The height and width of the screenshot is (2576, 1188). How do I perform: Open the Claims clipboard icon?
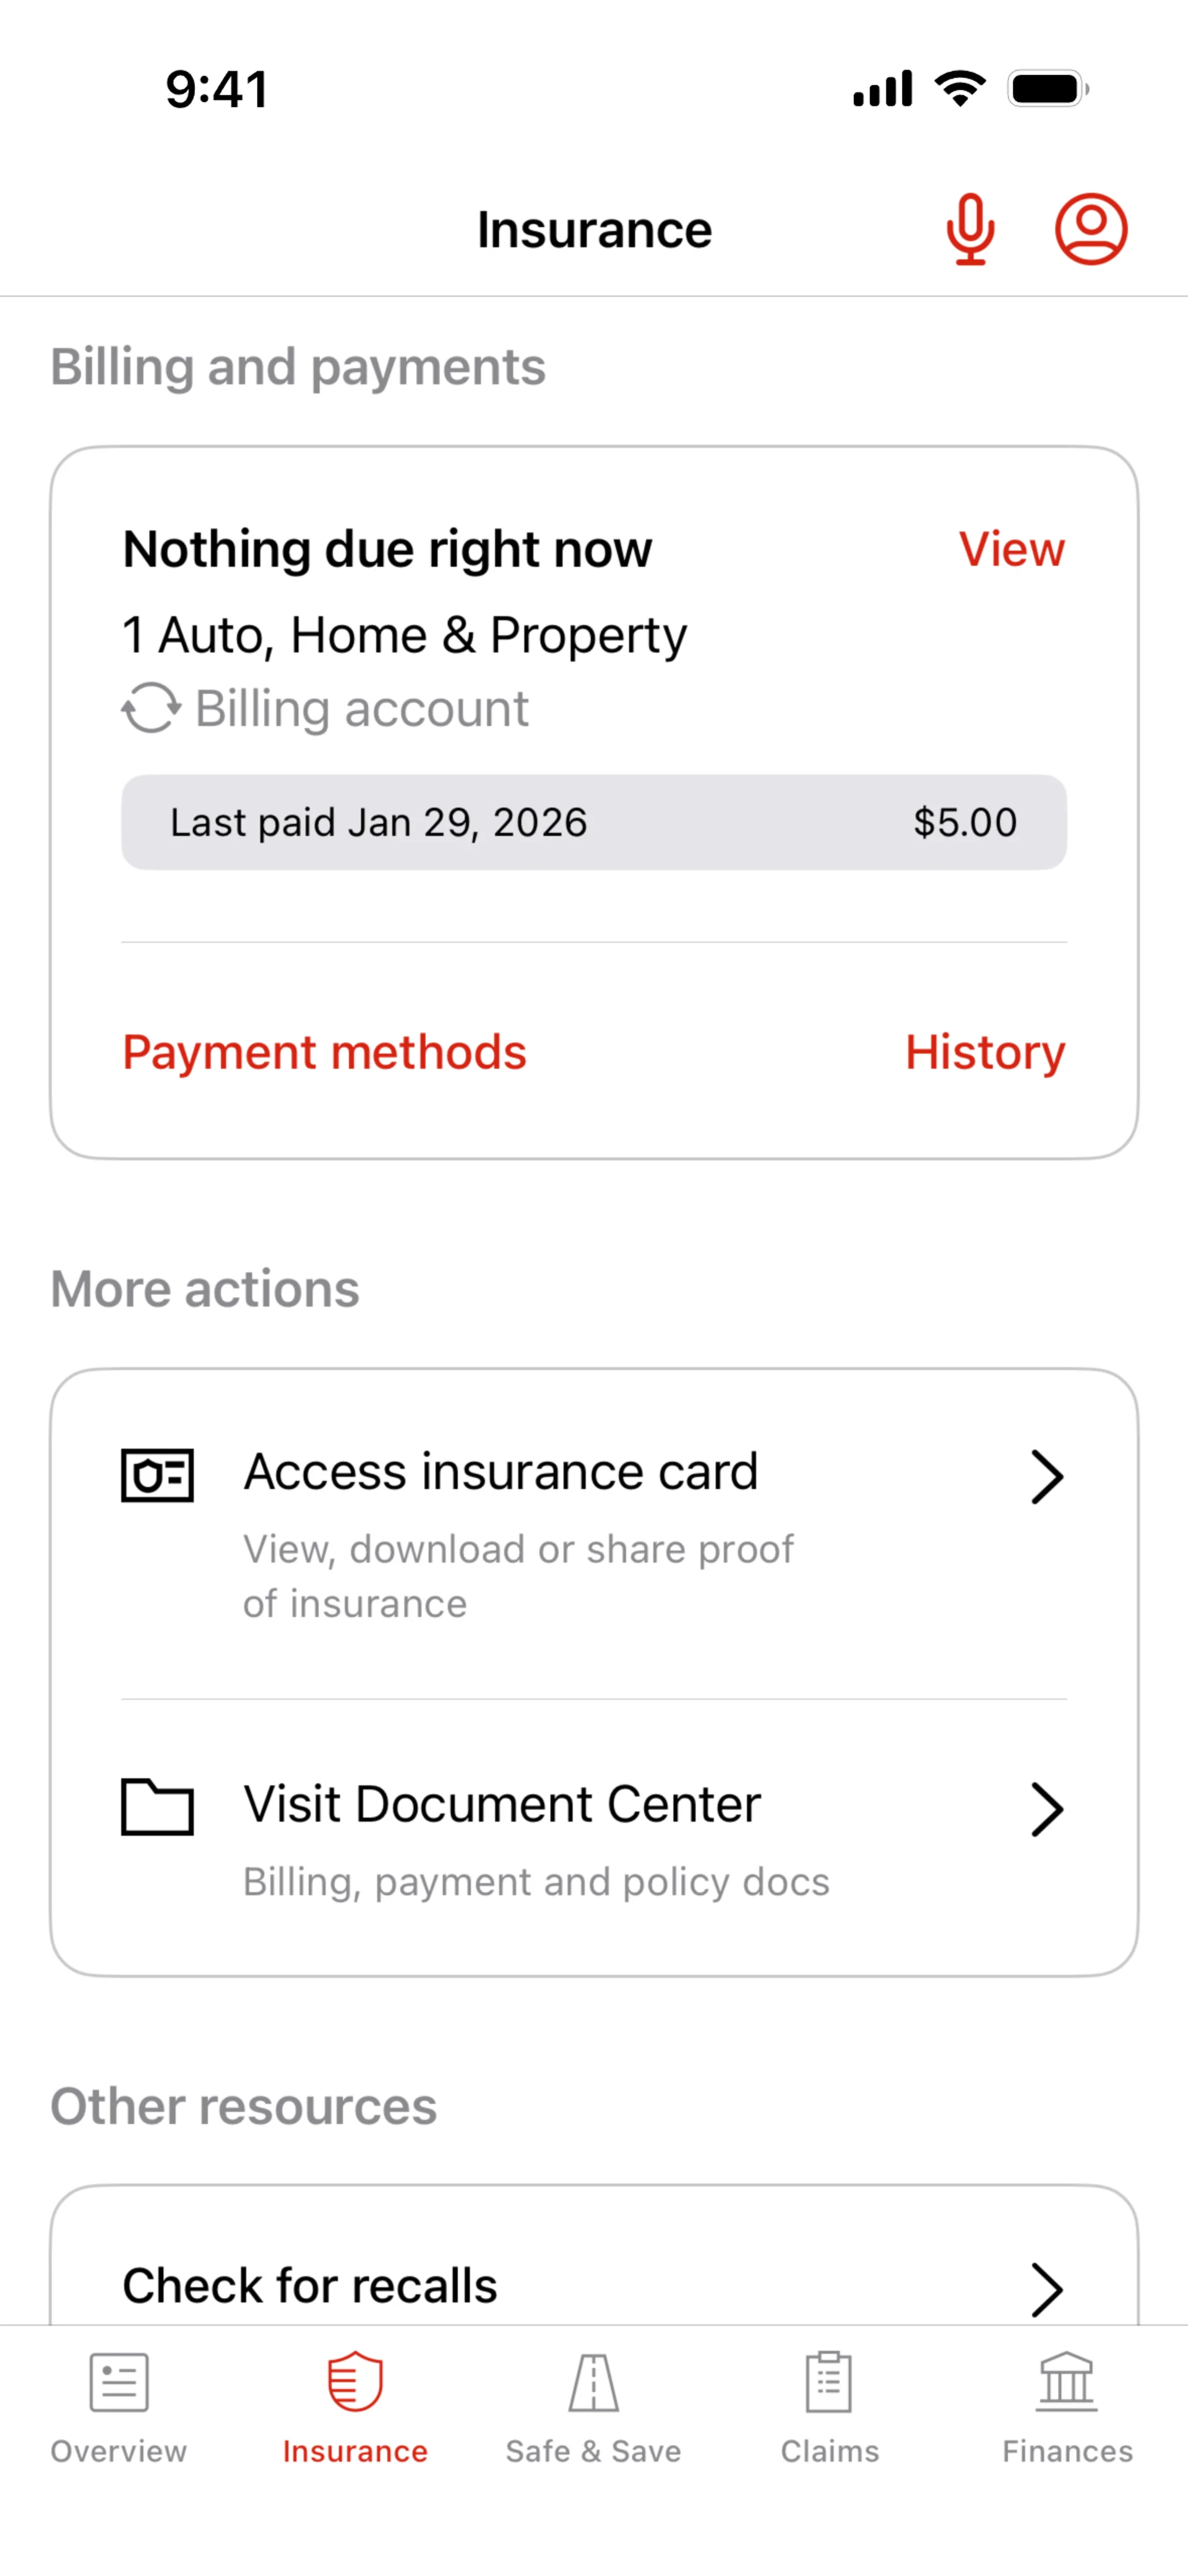click(x=829, y=2382)
